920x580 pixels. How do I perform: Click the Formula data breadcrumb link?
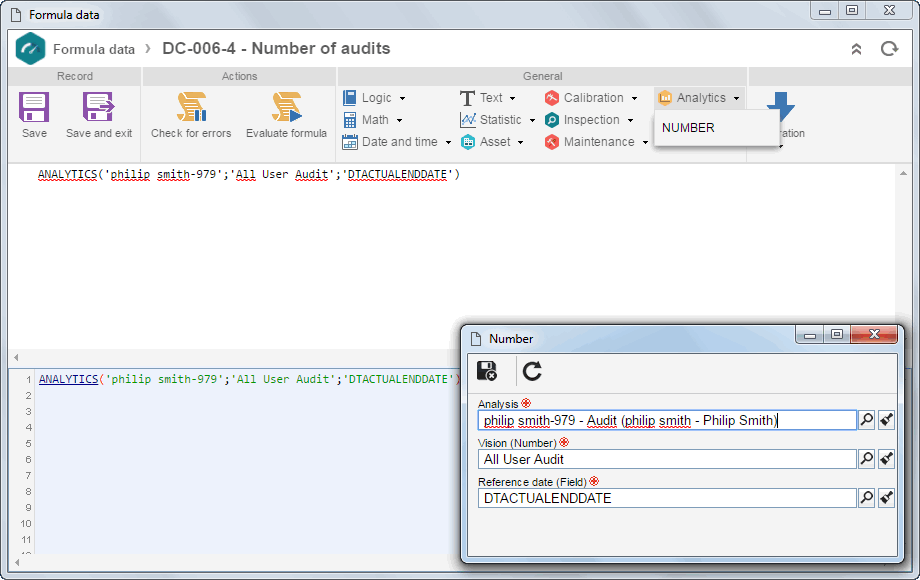click(x=94, y=49)
